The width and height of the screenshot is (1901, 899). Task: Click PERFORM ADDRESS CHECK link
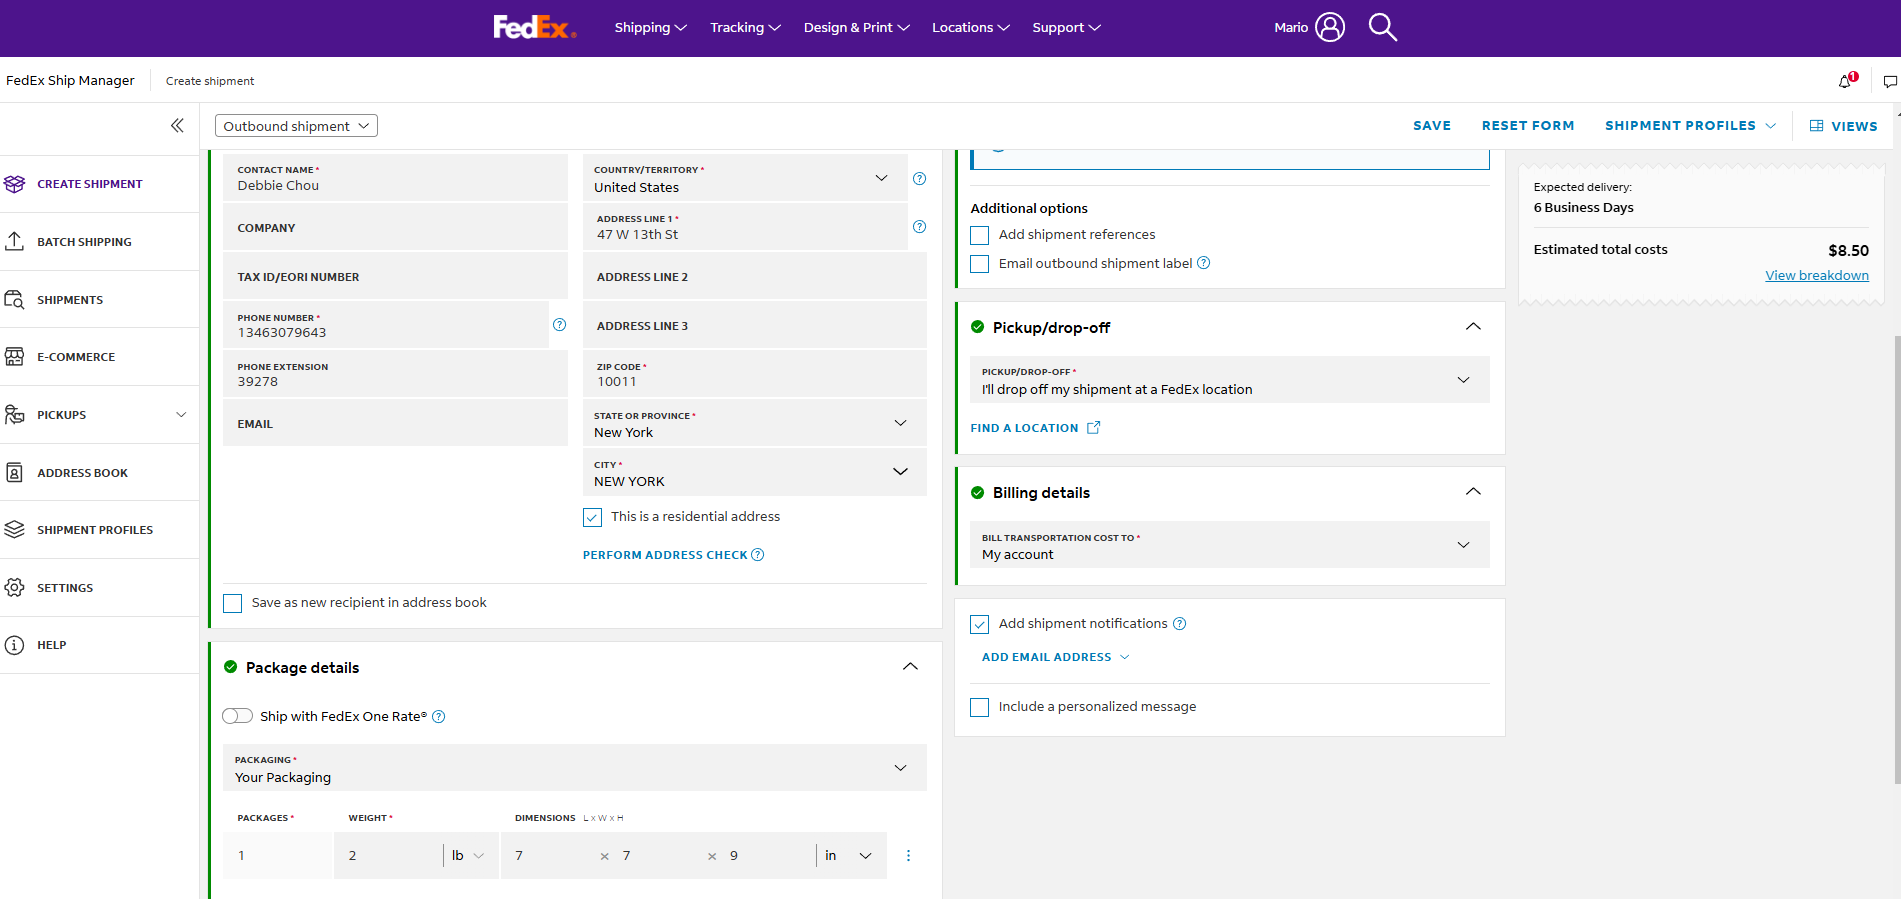click(665, 555)
